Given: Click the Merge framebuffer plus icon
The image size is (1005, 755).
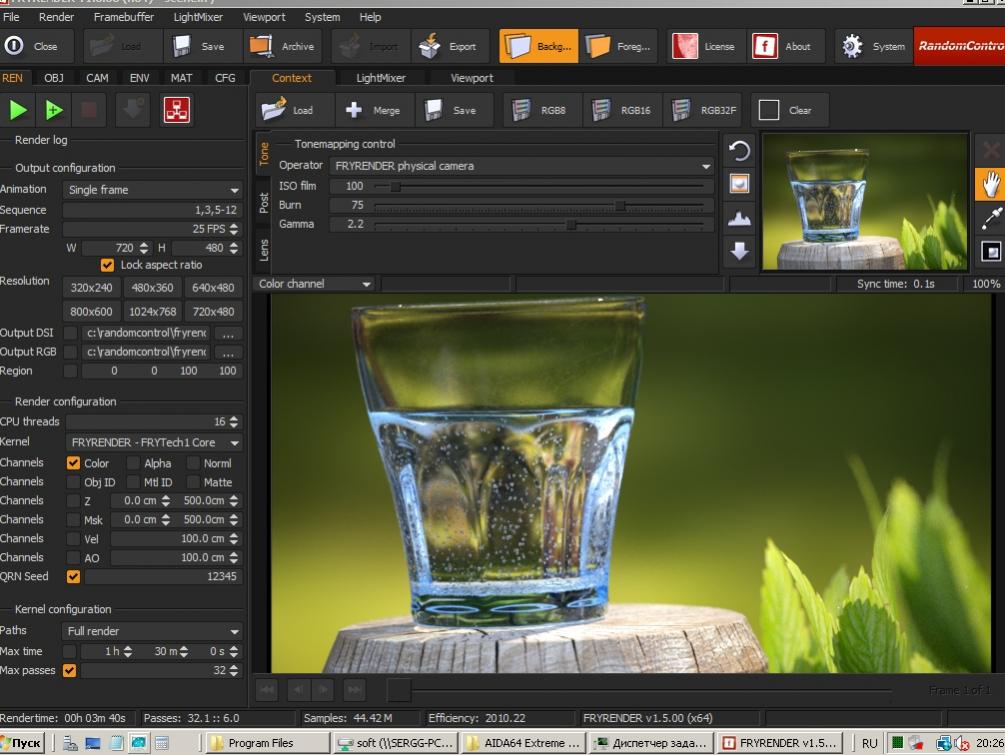Looking at the screenshot, I should 354,110.
